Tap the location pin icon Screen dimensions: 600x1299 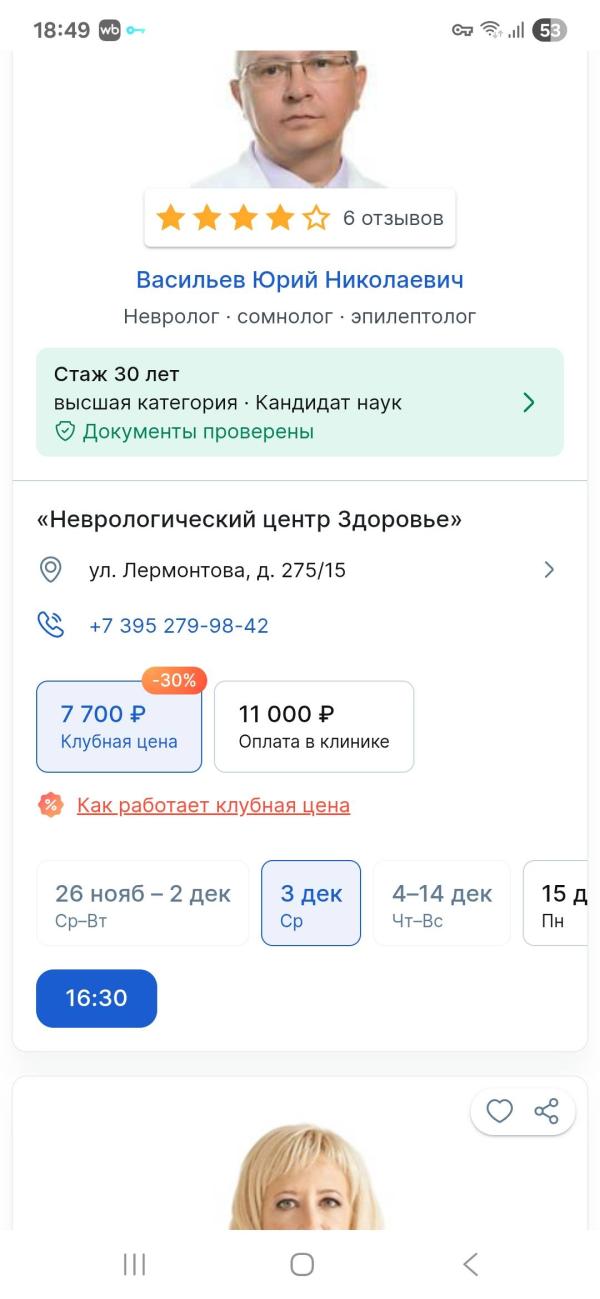coord(50,570)
